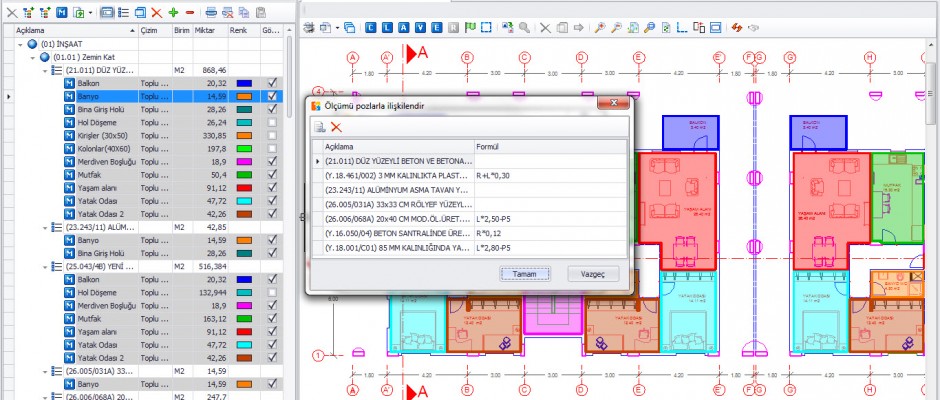Enable the Hol Döşeme visibility checkbox

[x=272, y=123]
